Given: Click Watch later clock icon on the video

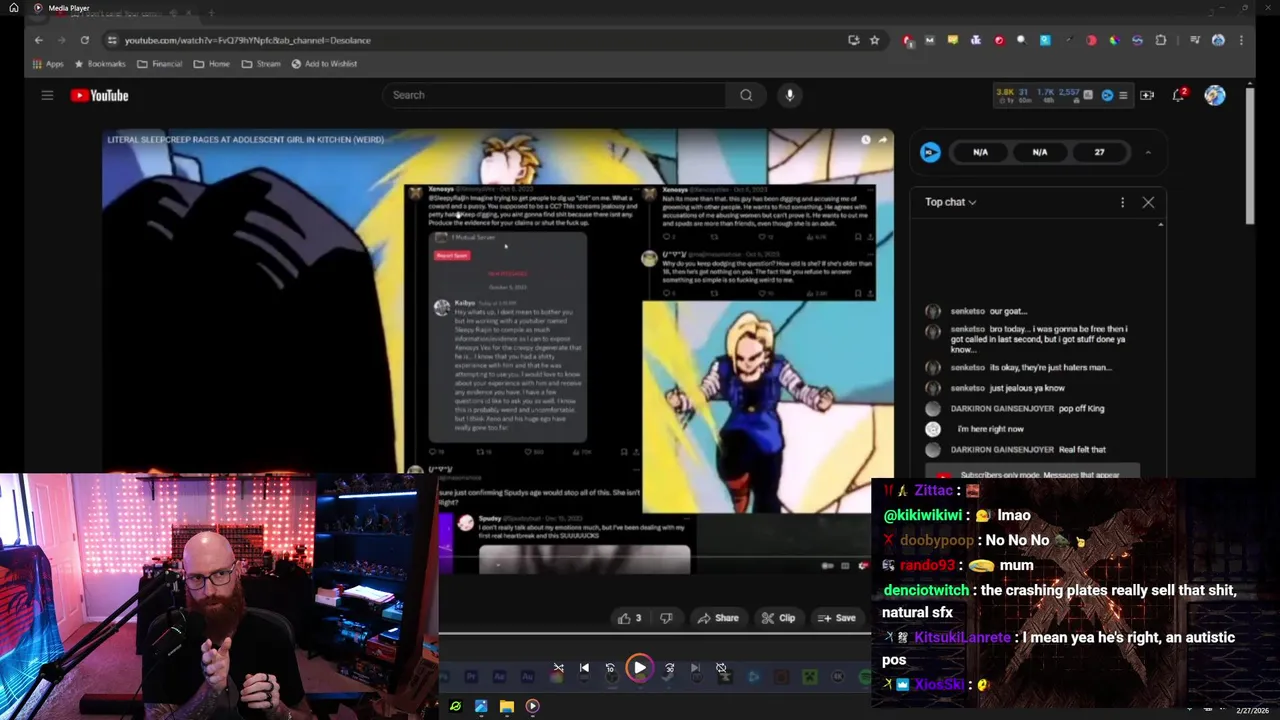Looking at the screenshot, I should [865, 140].
